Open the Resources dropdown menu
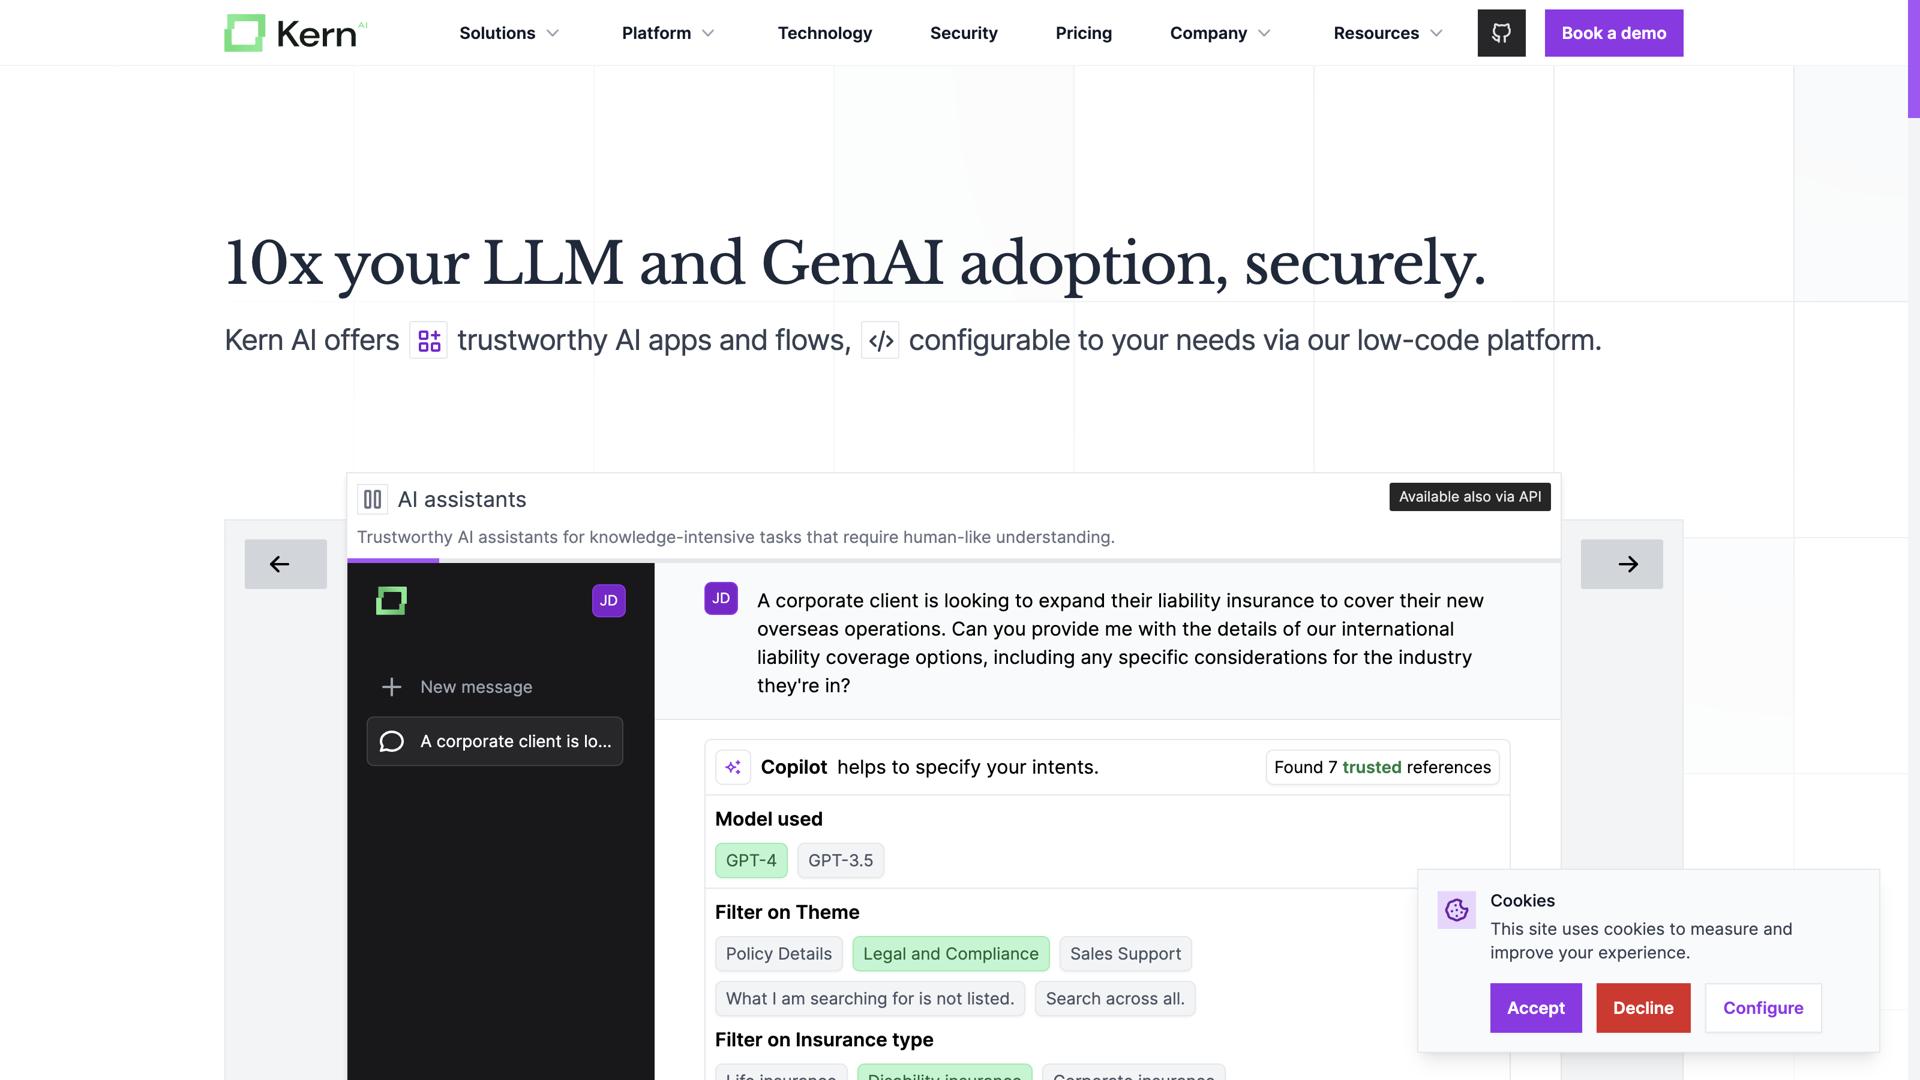1920x1080 pixels. point(1388,33)
